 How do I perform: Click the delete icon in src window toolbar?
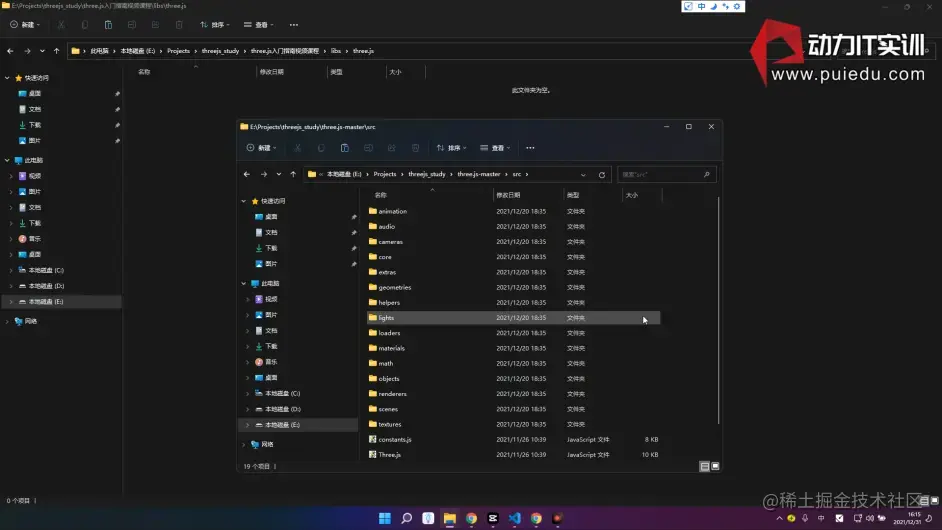415,148
